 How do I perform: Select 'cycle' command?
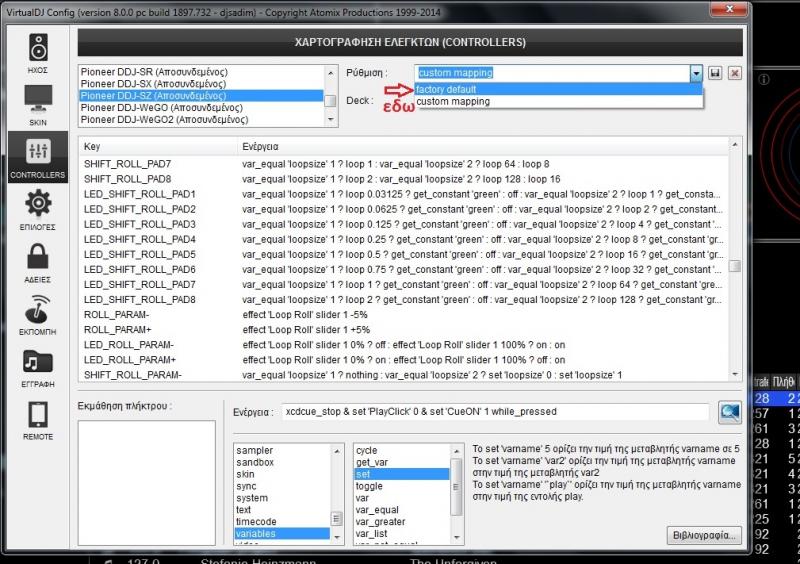tap(402, 450)
